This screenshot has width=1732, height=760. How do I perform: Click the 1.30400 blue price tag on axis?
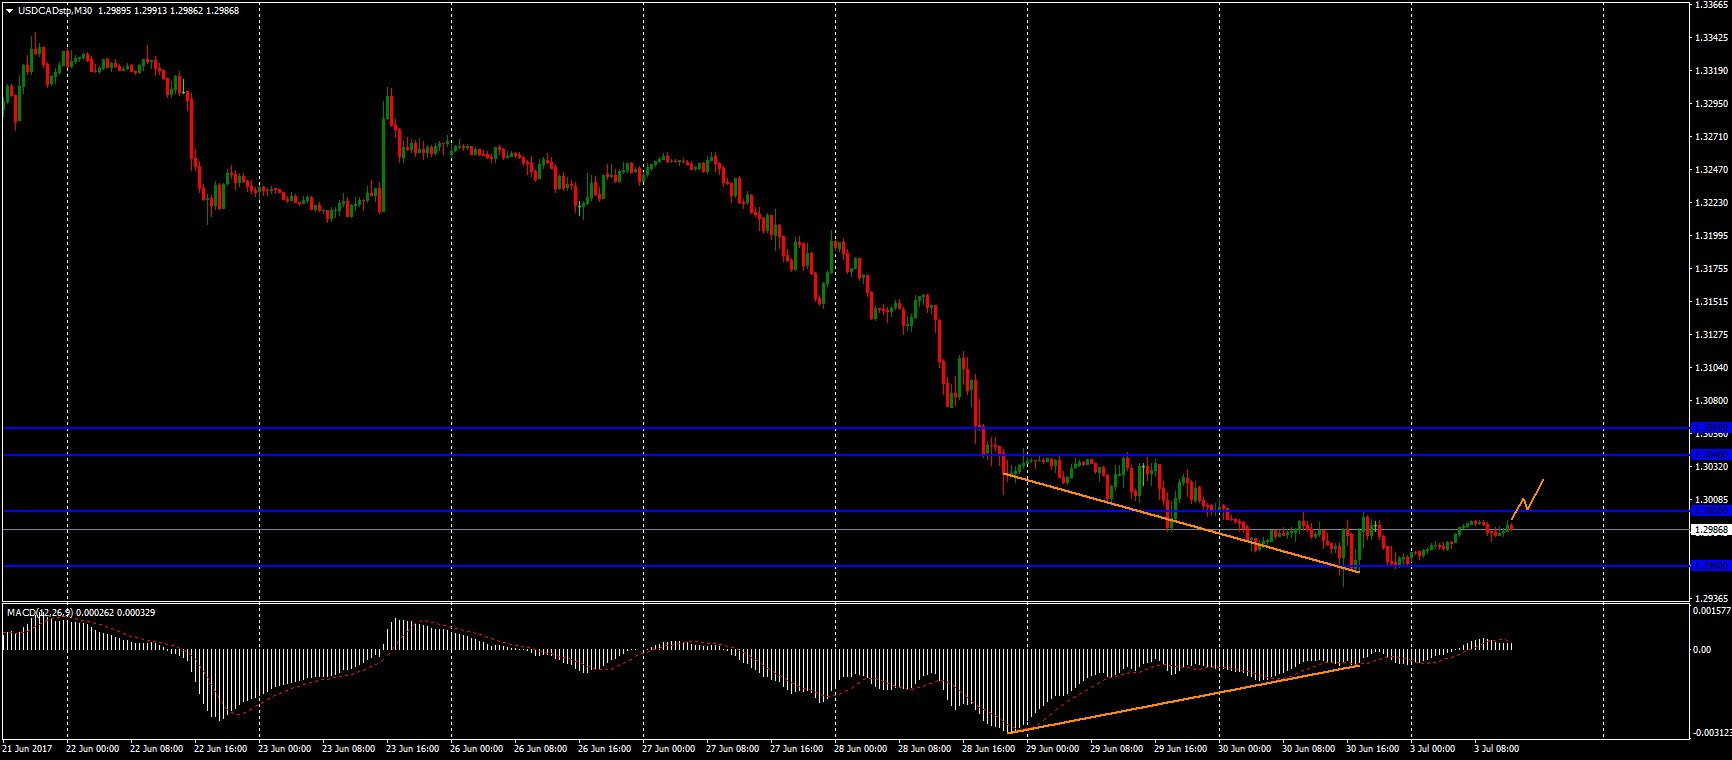coord(1709,455)
